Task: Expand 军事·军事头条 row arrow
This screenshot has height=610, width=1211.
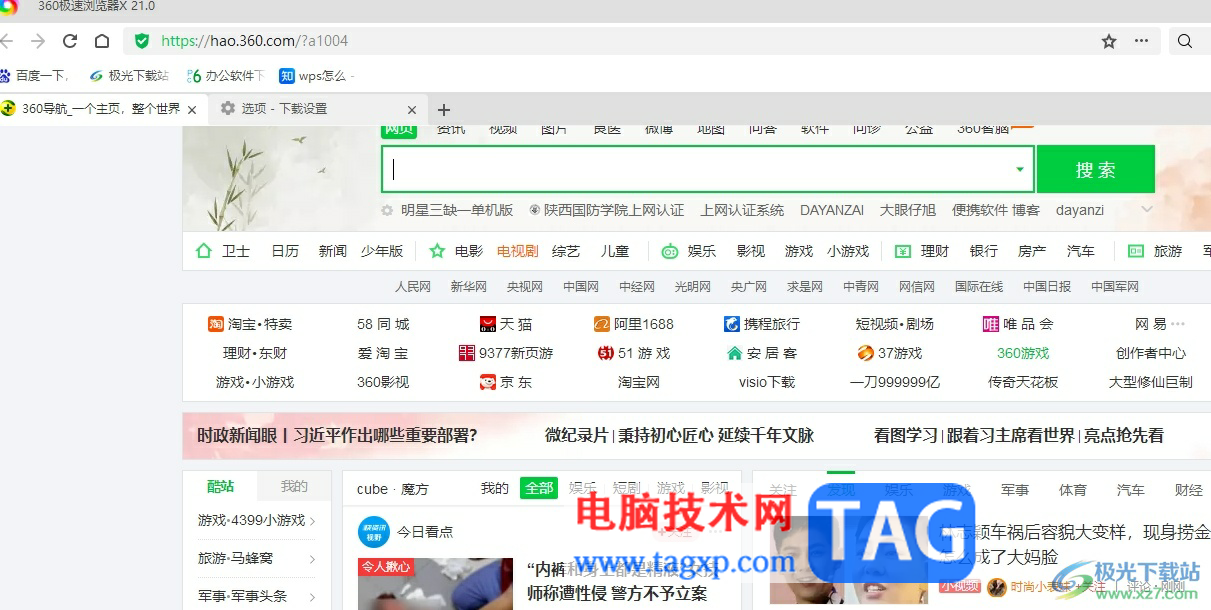Action: [313, 597]
